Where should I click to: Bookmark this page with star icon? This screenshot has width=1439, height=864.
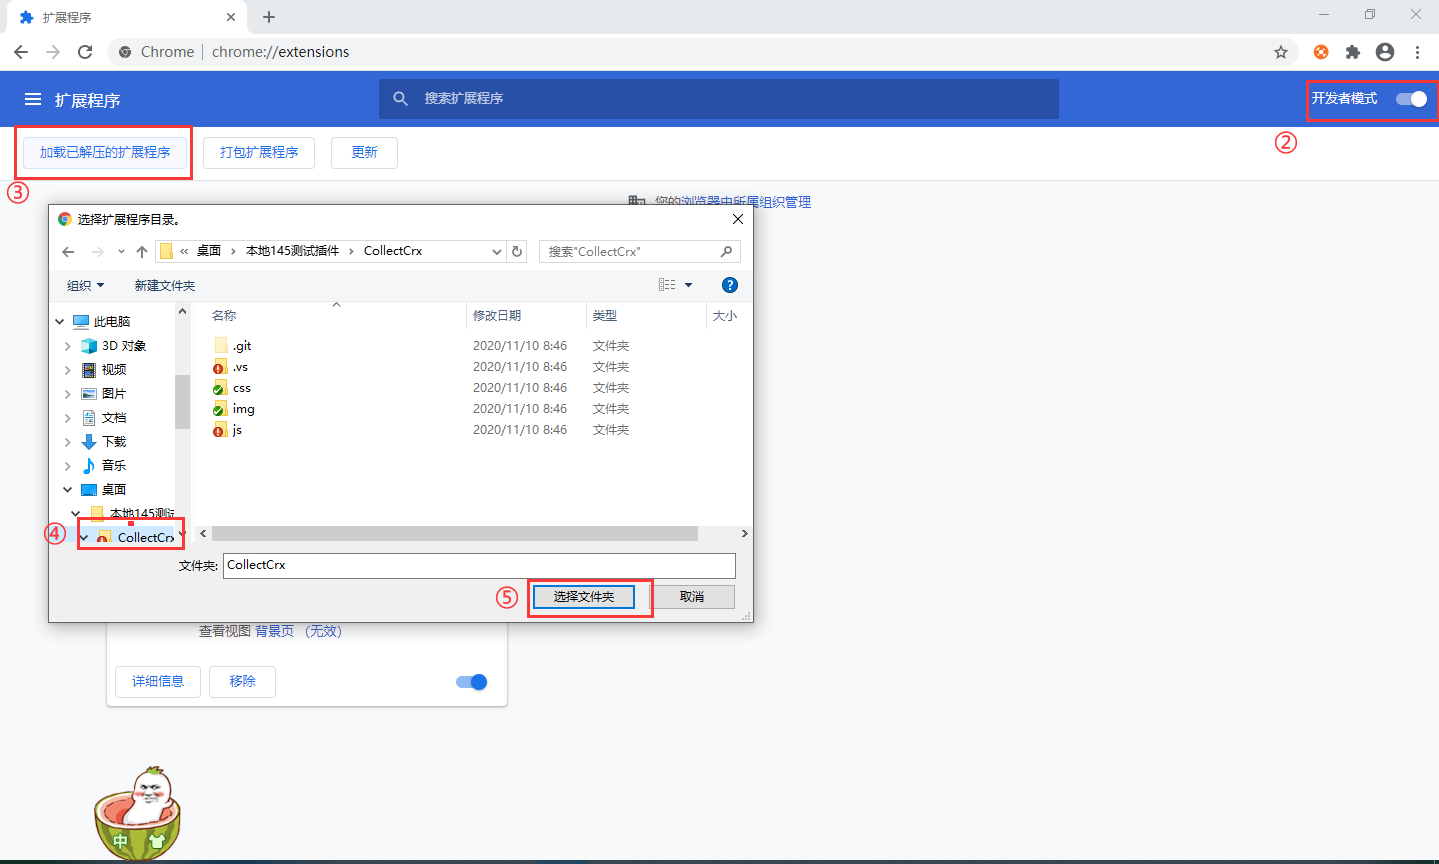[x=1281, y=52]
